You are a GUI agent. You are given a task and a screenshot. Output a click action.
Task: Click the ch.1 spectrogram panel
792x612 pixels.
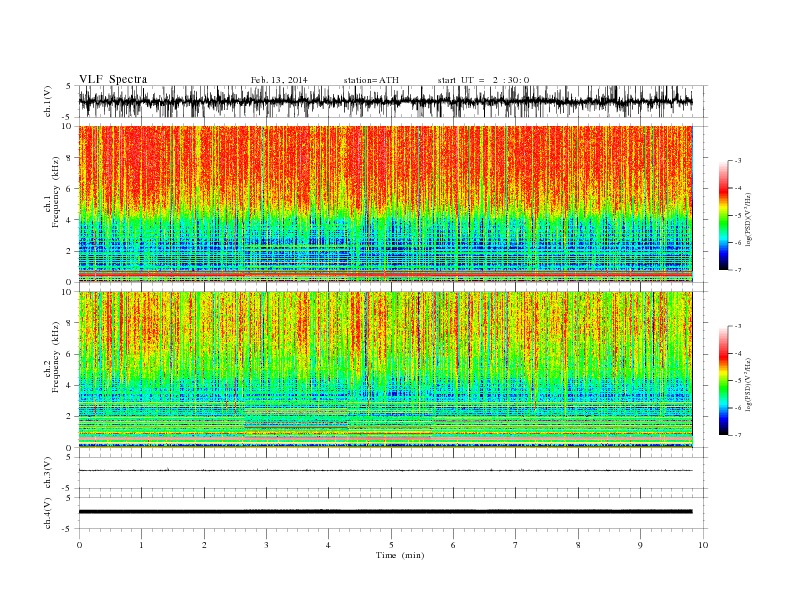pyautogui.click(x=385, y=204)
